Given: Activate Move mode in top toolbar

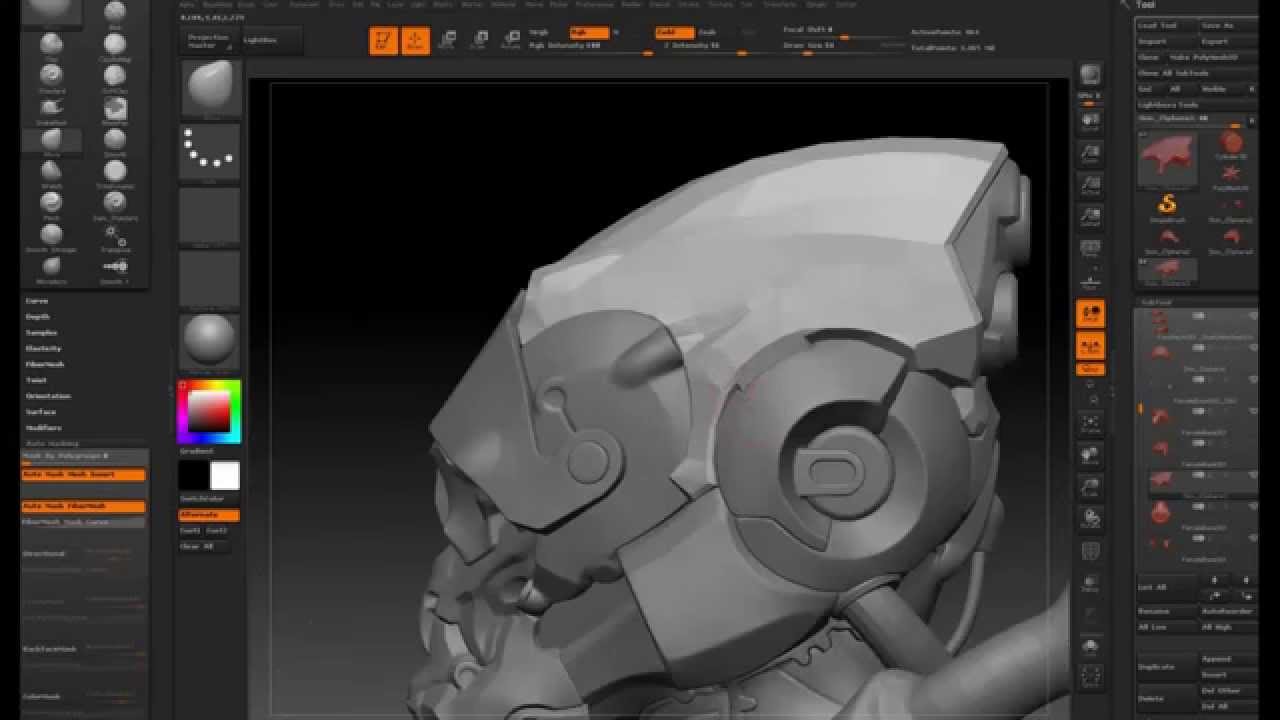Looking at the screenshot, I should [x=447, y=40].
